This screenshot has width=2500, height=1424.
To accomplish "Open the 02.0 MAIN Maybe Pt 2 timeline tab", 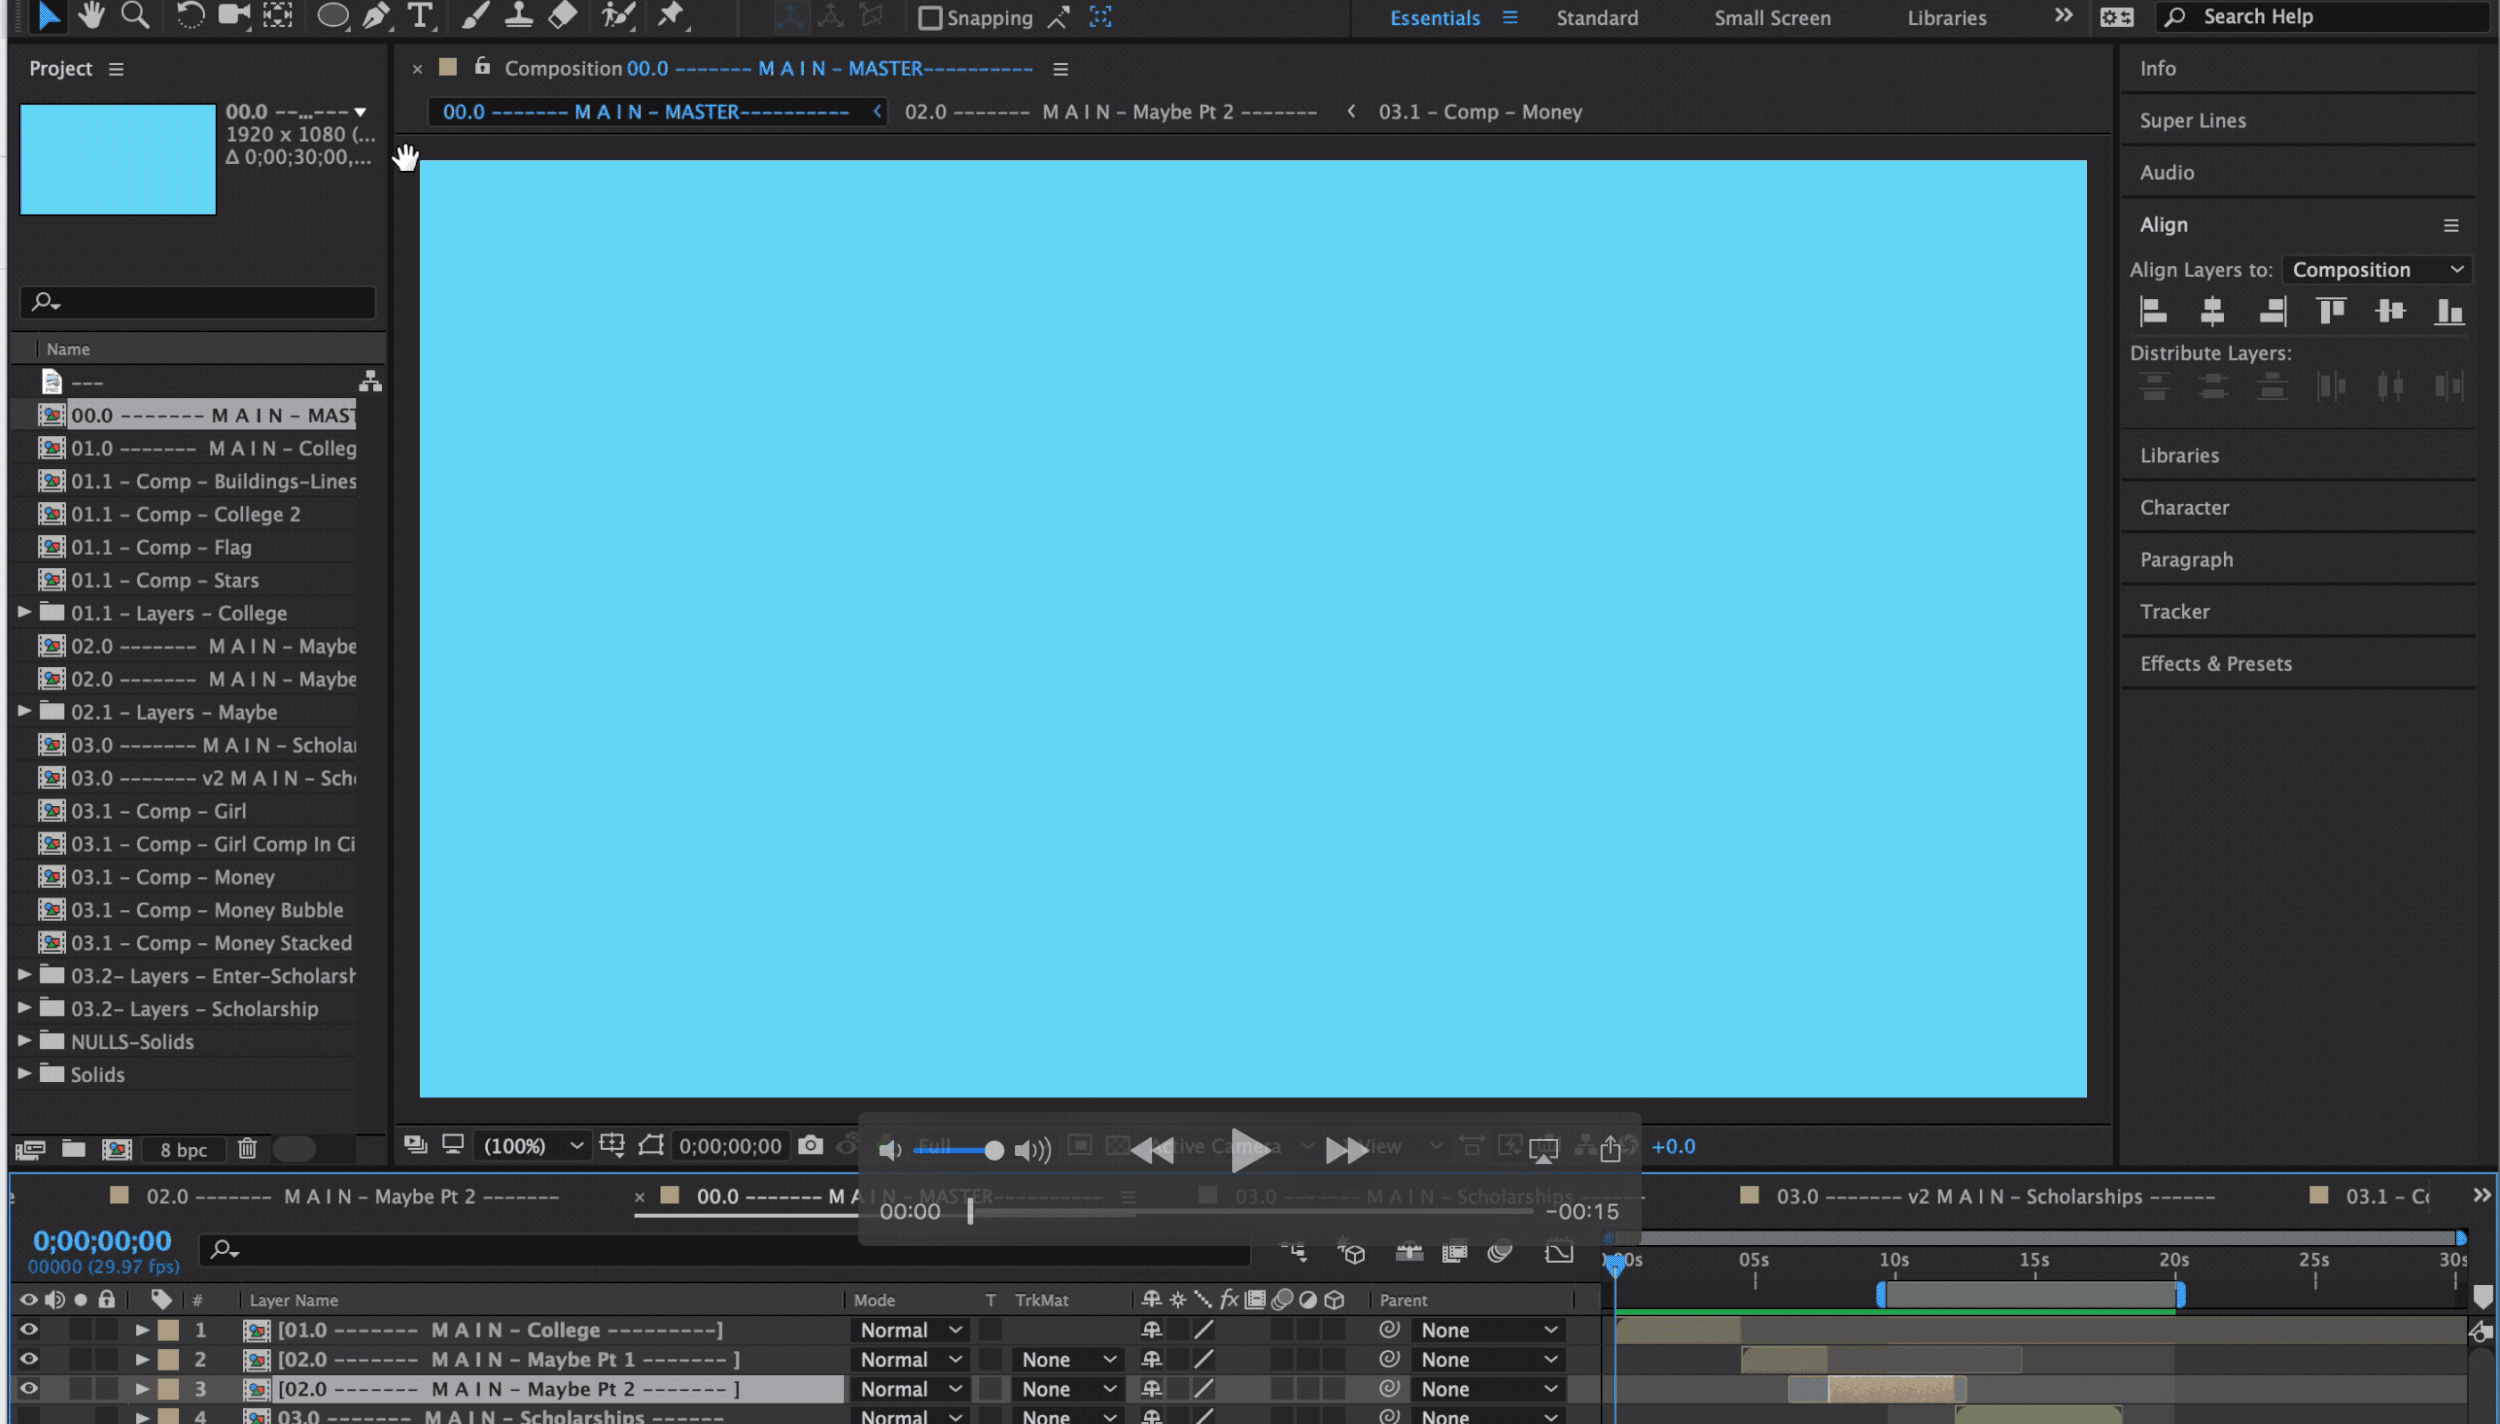I will [x=352, y=1196].
